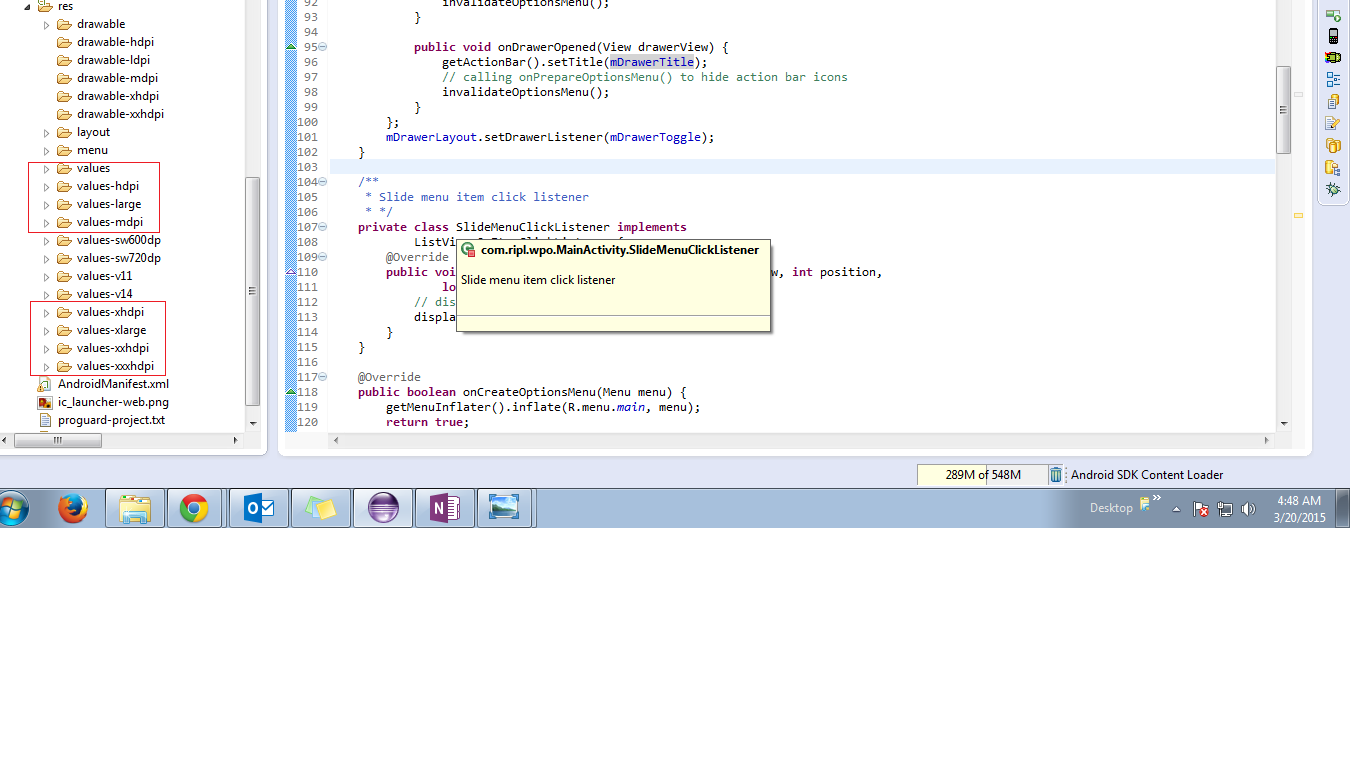This screenshot has height=768, width=1366.
Task: Click override marker beside line 95
Action: [291, 47]
